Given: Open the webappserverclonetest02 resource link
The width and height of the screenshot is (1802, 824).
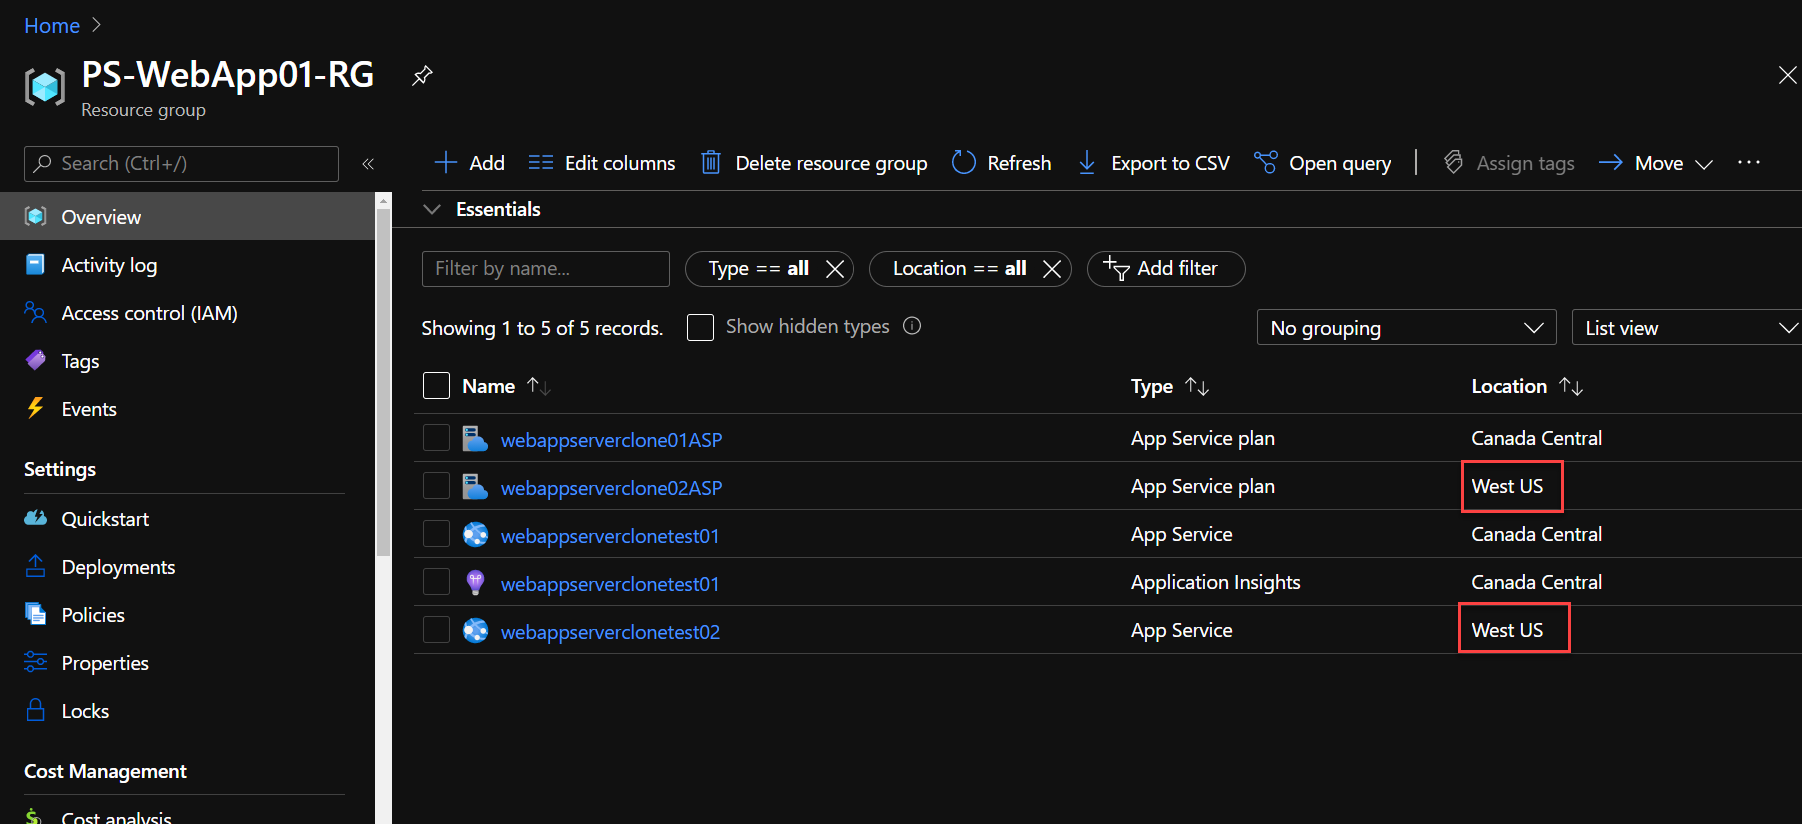Looking at the screenshot, I should pos(610,632).
